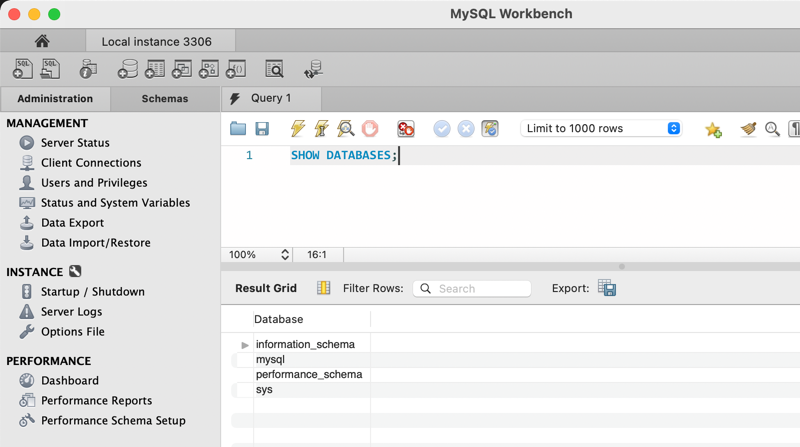The image size is (800, 447).
Task: Focus the Filter Rows search field
Action: [472, 288]
